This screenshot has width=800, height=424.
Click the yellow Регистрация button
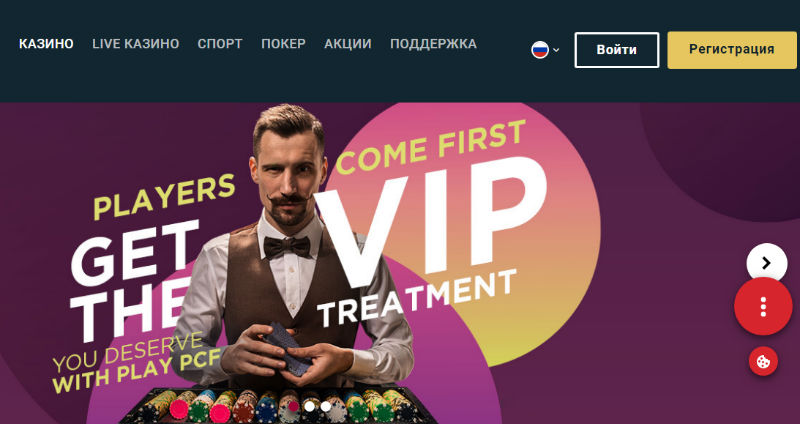[x=732, y=50]
